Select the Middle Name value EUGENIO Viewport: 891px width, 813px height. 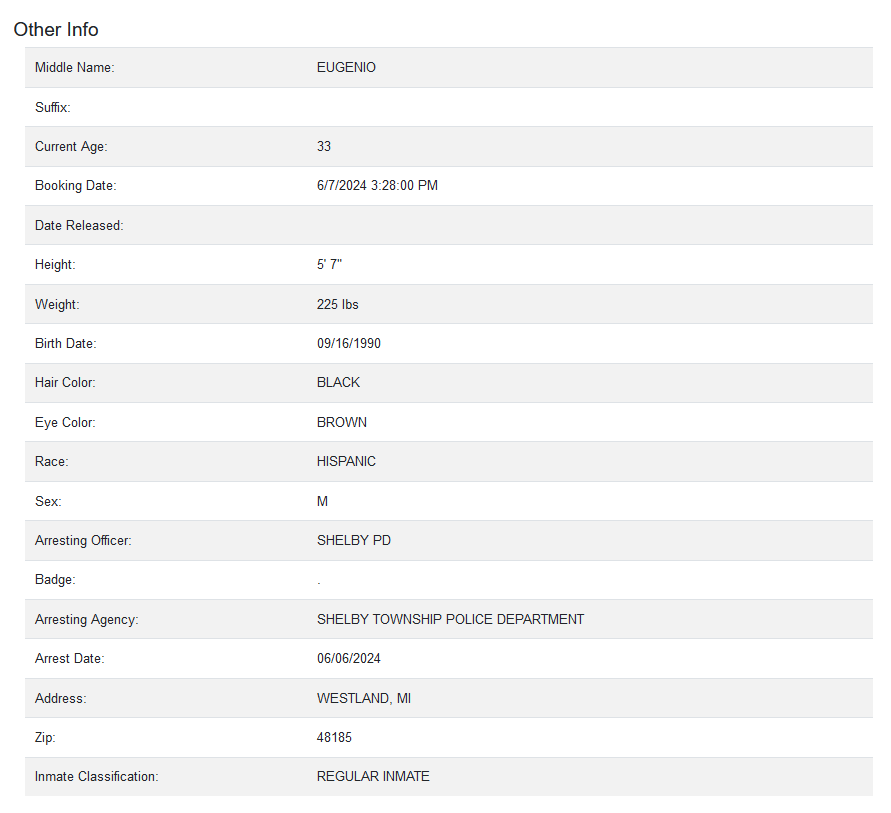click(346, 68)
